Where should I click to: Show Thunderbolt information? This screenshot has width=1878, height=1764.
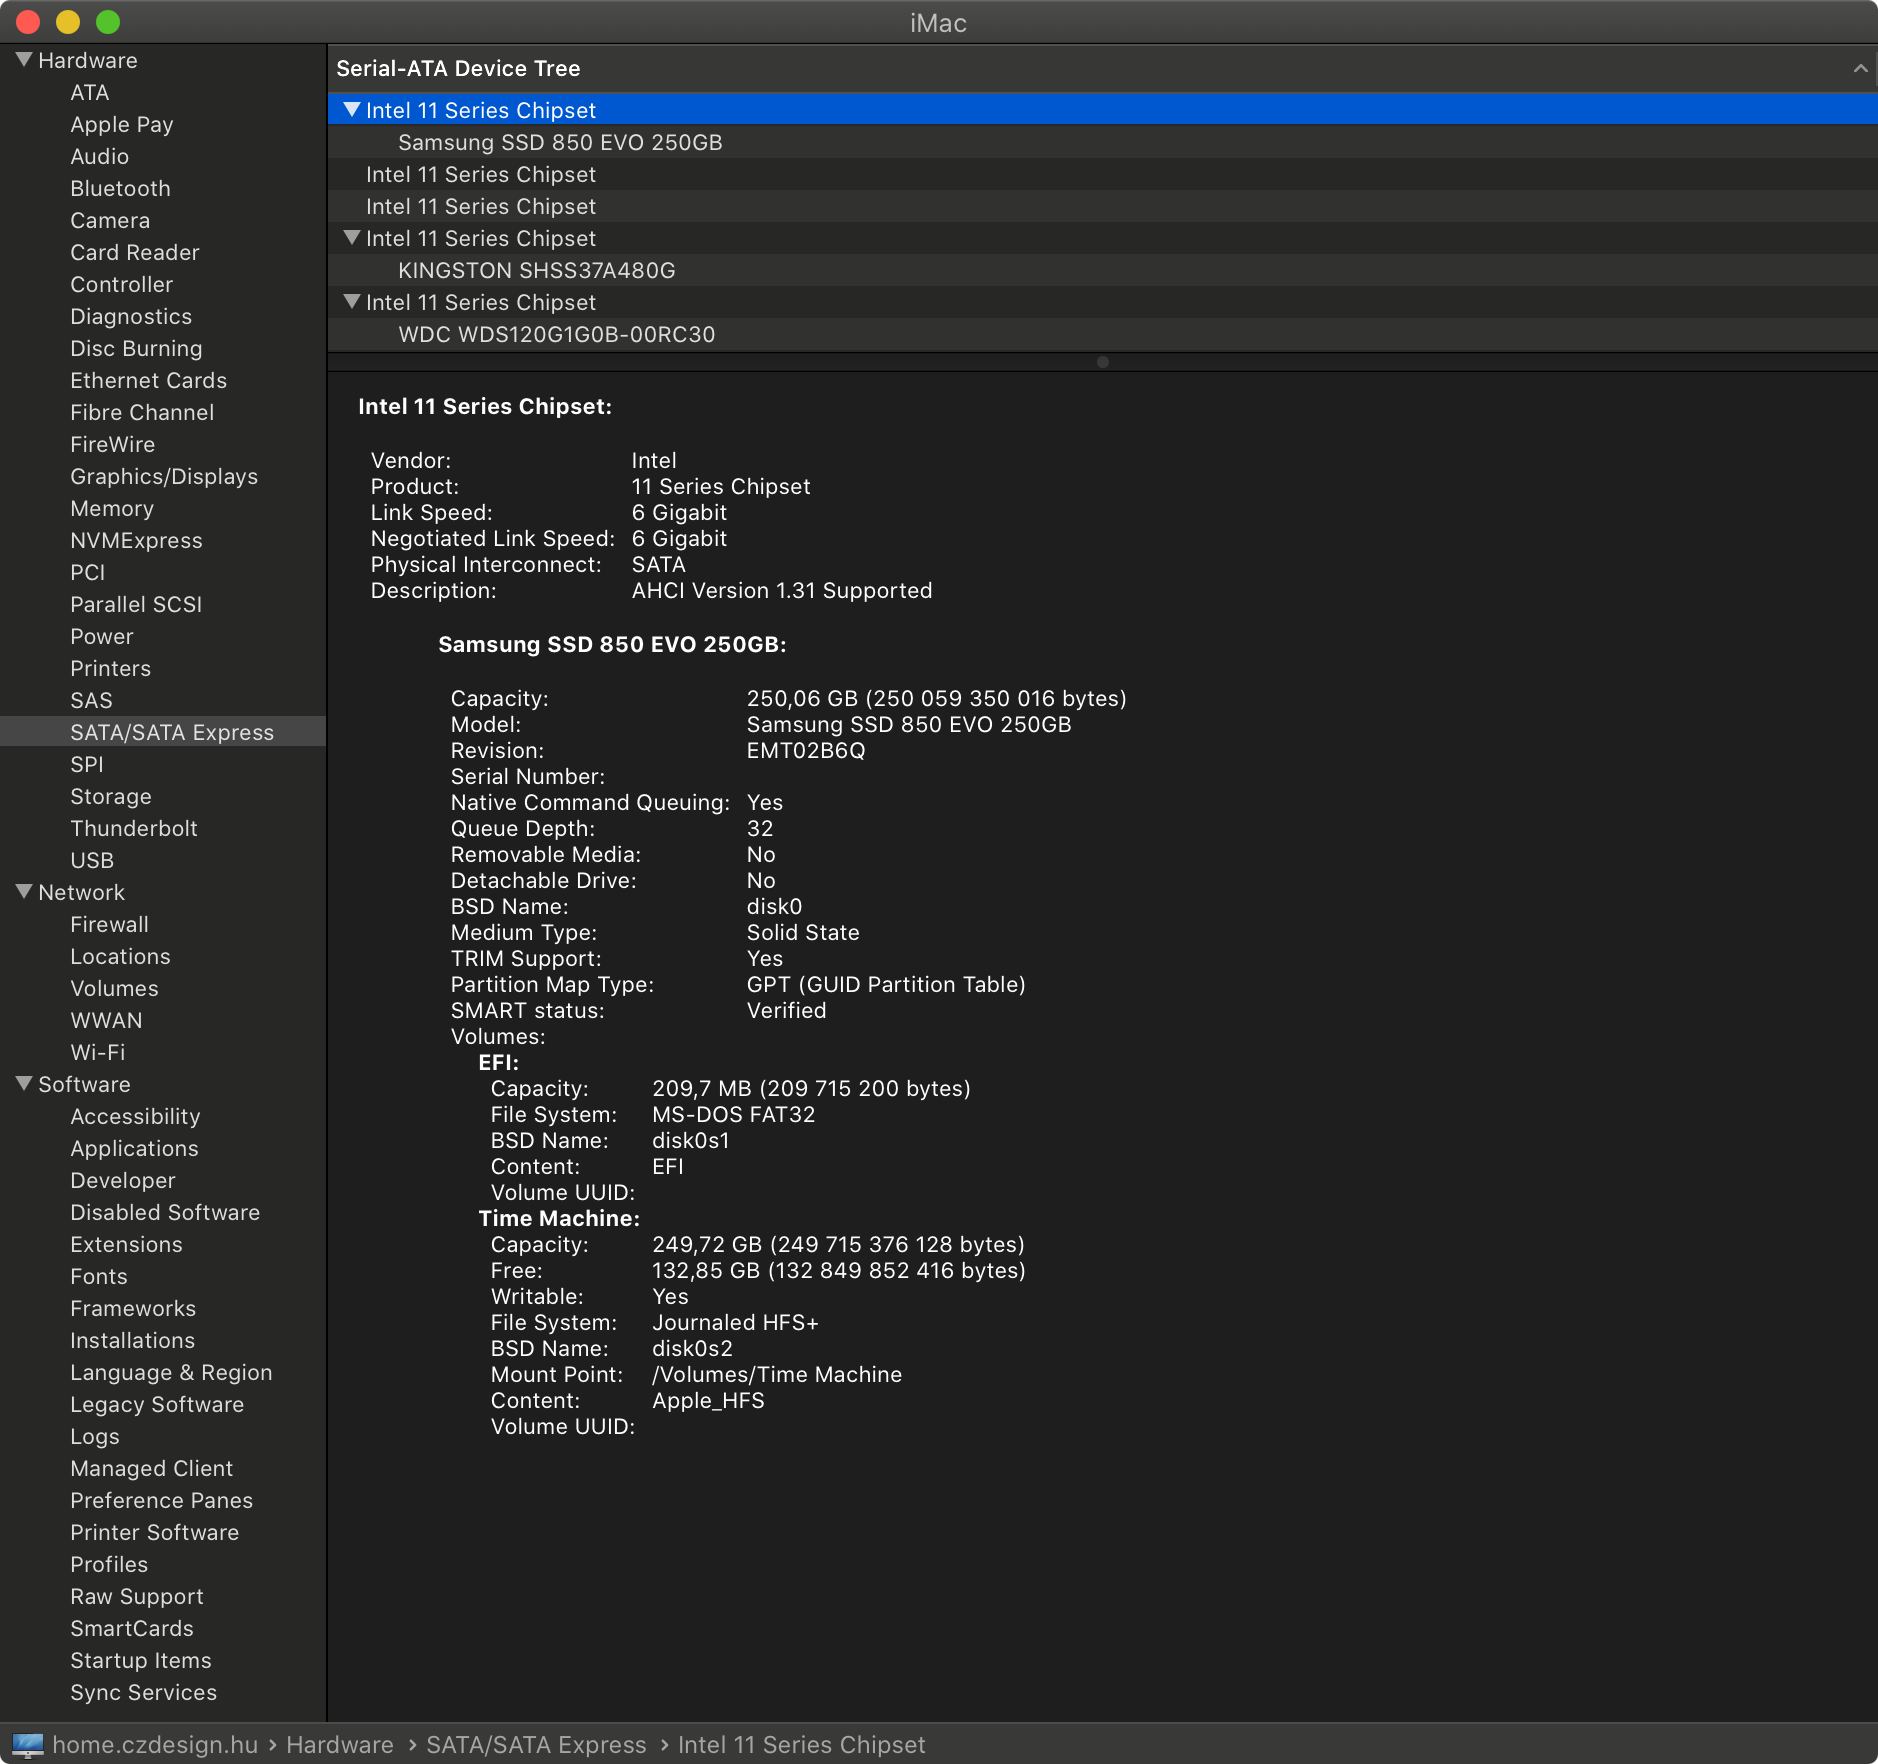click(x=134, y=828)
